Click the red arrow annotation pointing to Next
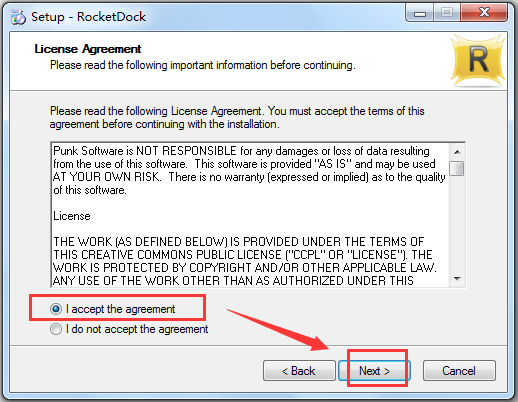This screenshot has height=402, width=518. pyautogui.click(x=279, y=330)
